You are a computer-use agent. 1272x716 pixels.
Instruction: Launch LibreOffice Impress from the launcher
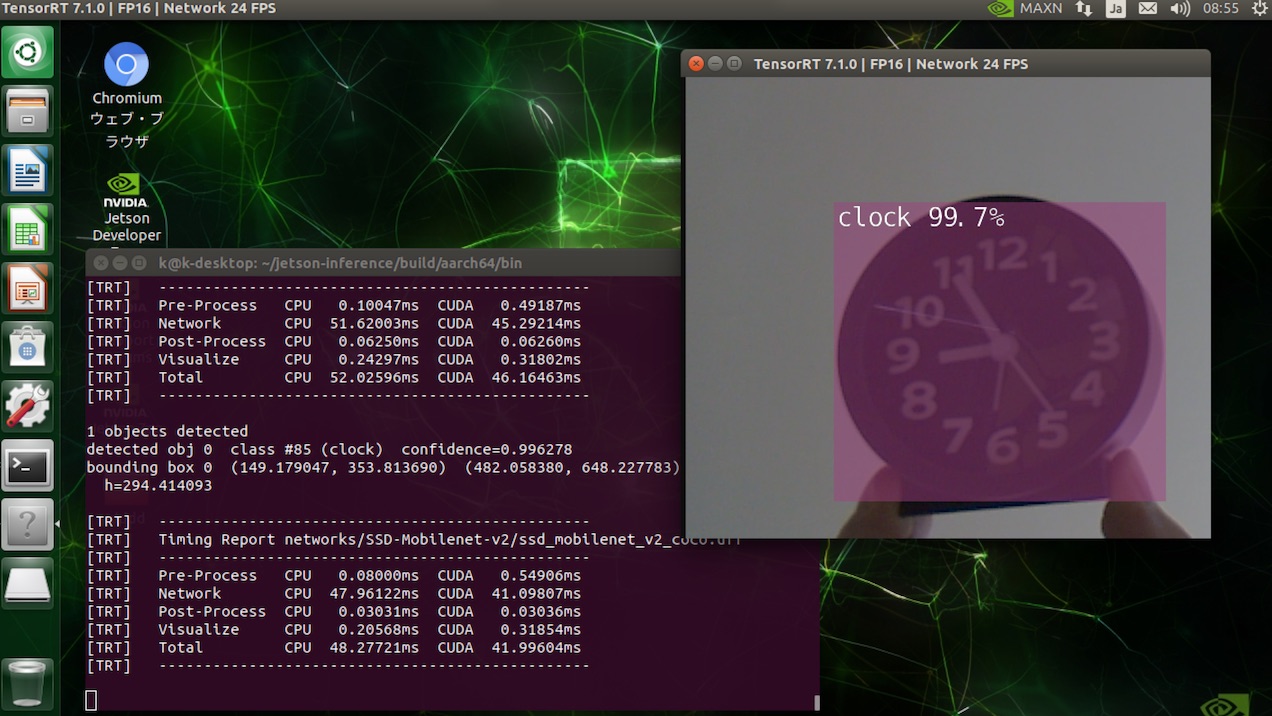tap(28, 289)
